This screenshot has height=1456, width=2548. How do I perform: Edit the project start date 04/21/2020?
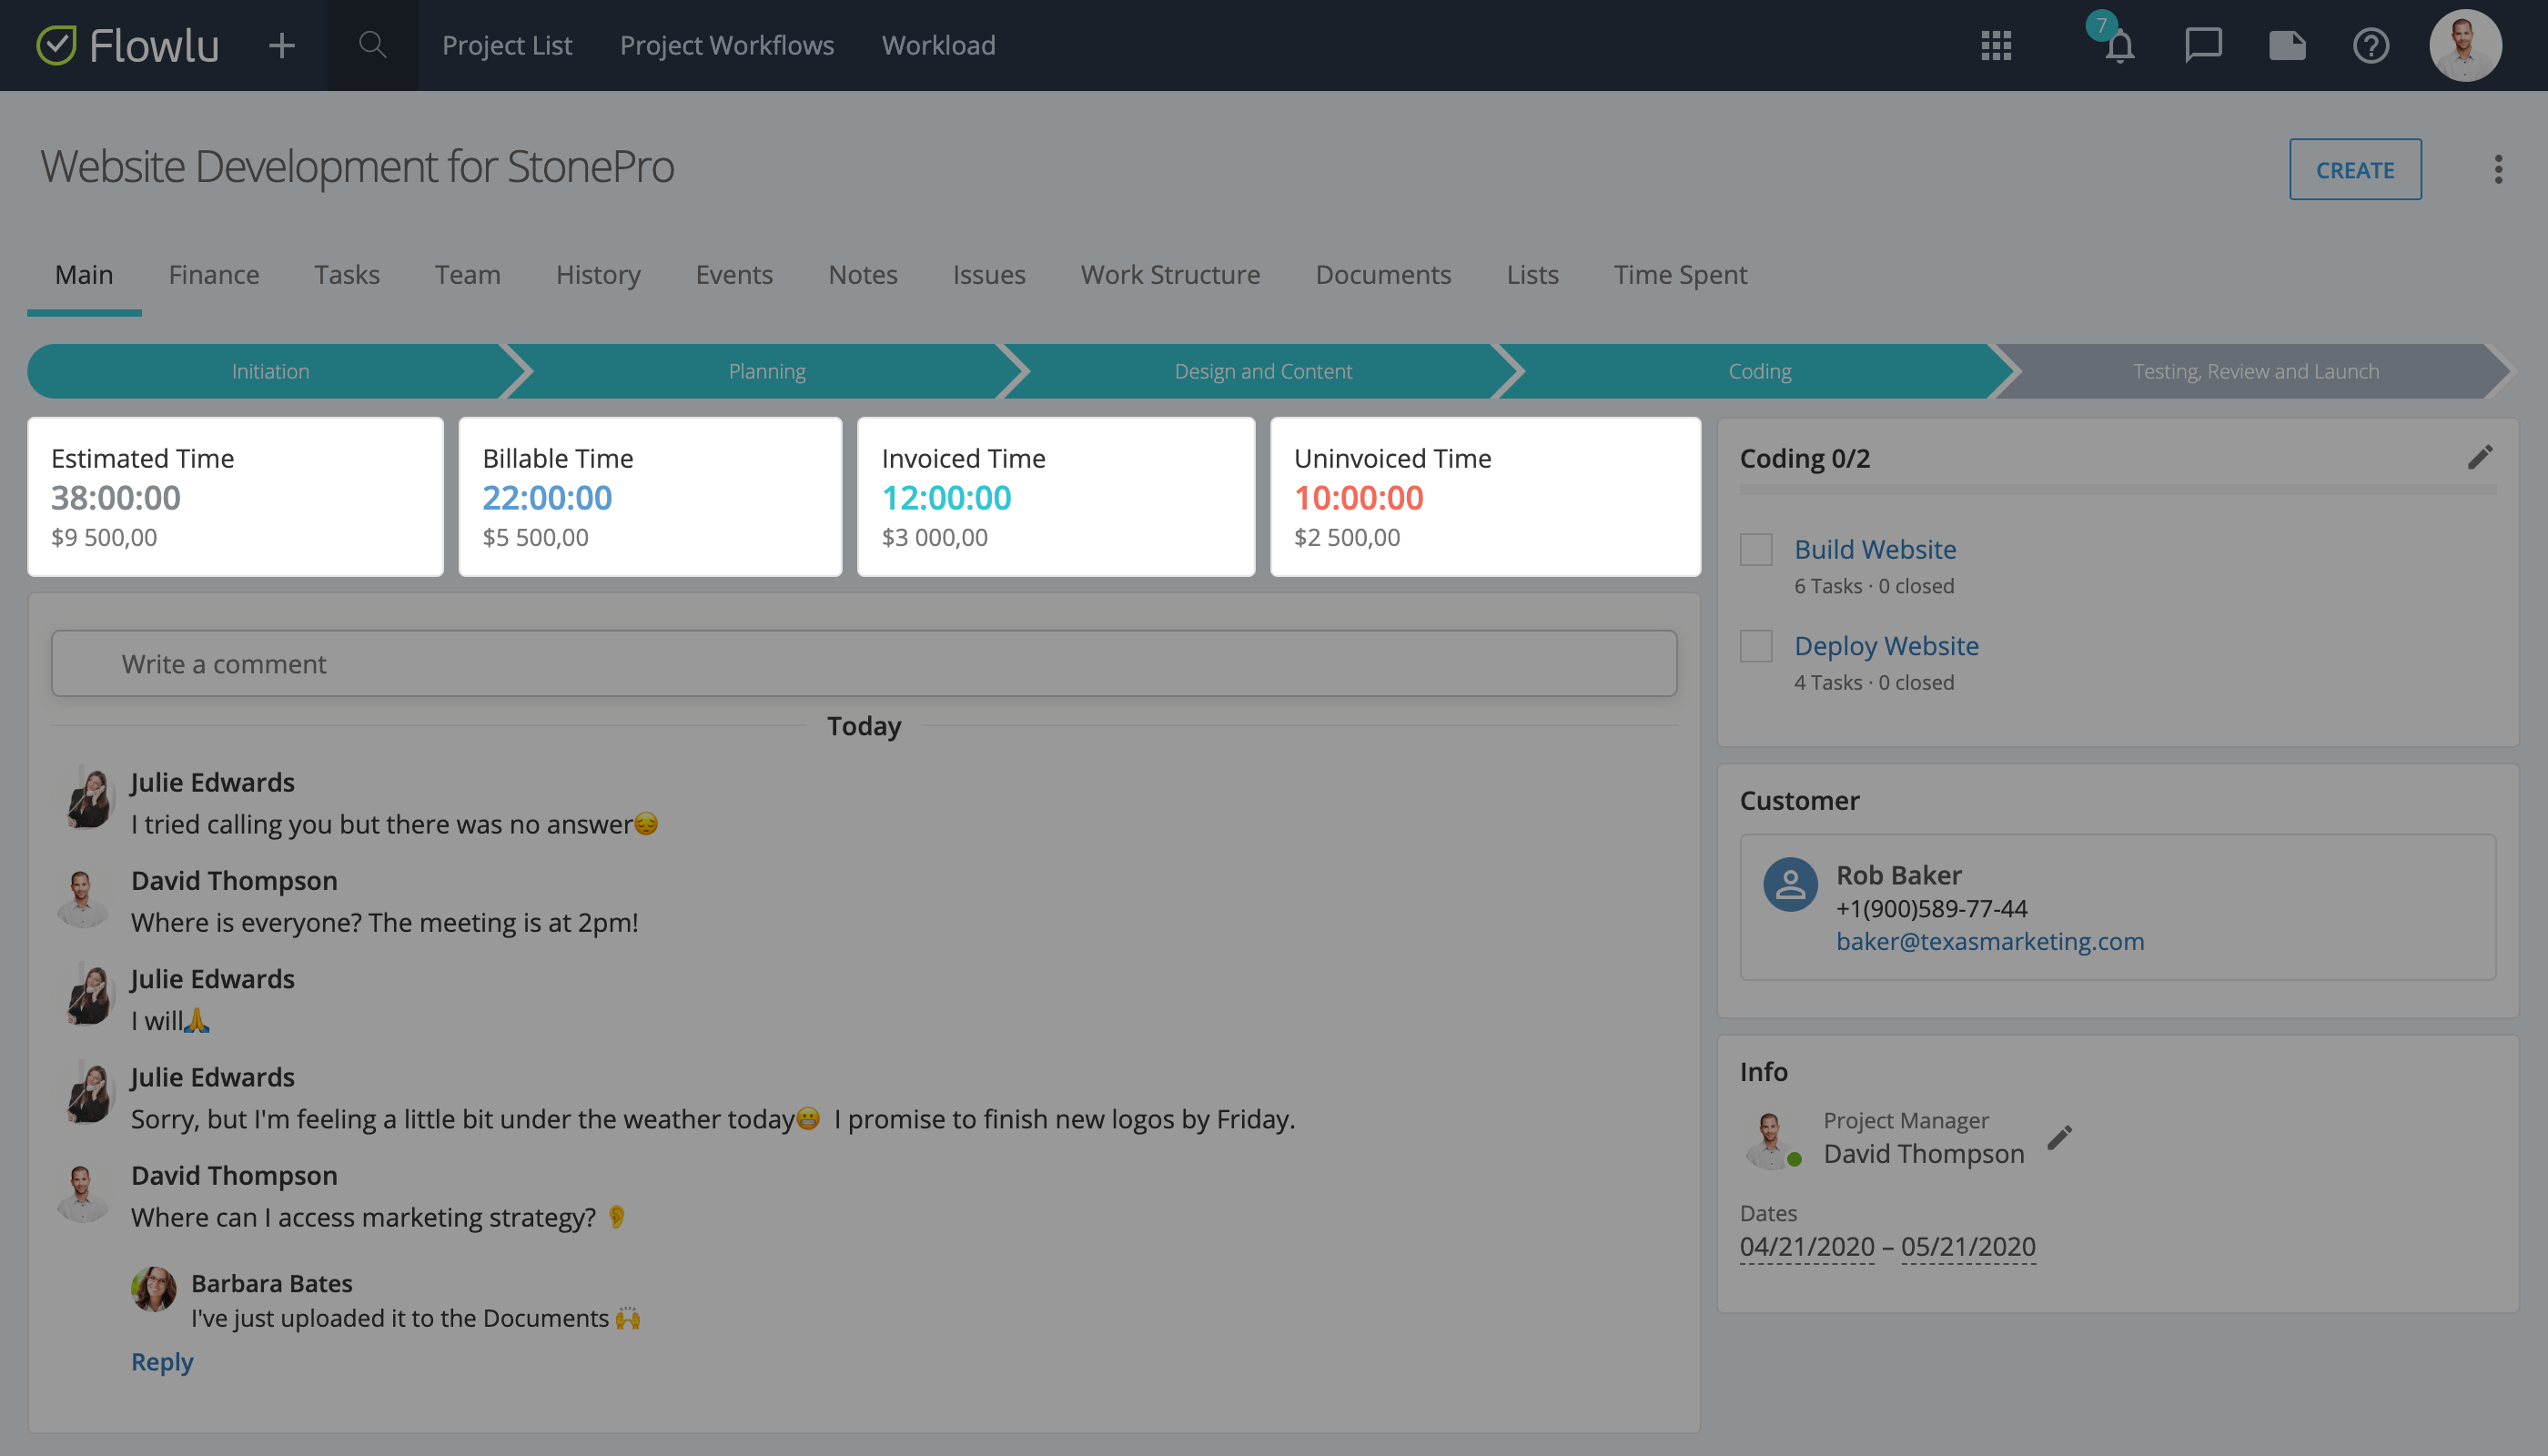click(x=1808, y=1246)
